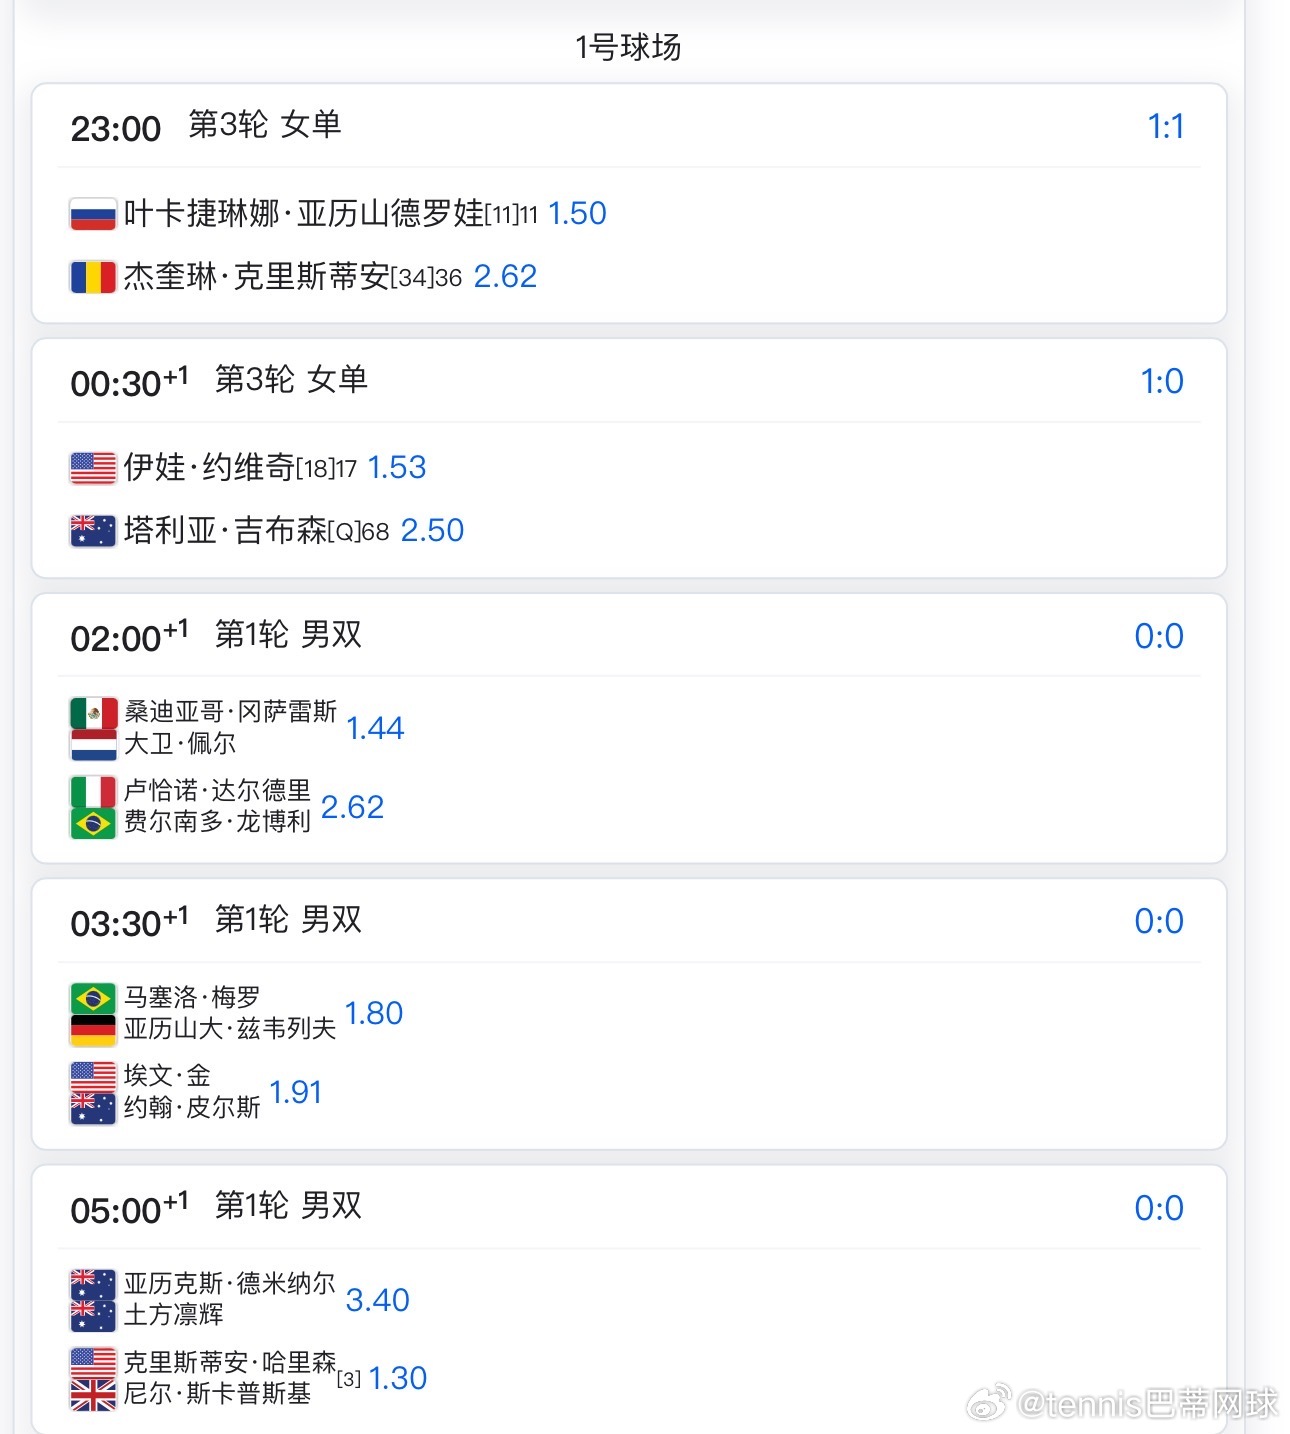Viewport: 1290px width, 1434px height.
Task: Select odds 1.44 for González and Pel pair
Action: pos(375,728)
